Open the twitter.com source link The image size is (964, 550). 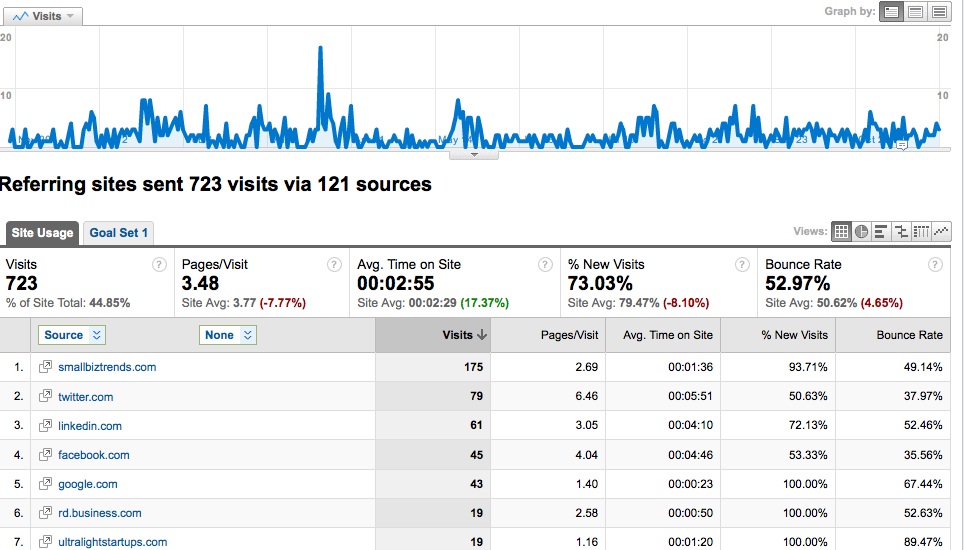click(85, 397)
